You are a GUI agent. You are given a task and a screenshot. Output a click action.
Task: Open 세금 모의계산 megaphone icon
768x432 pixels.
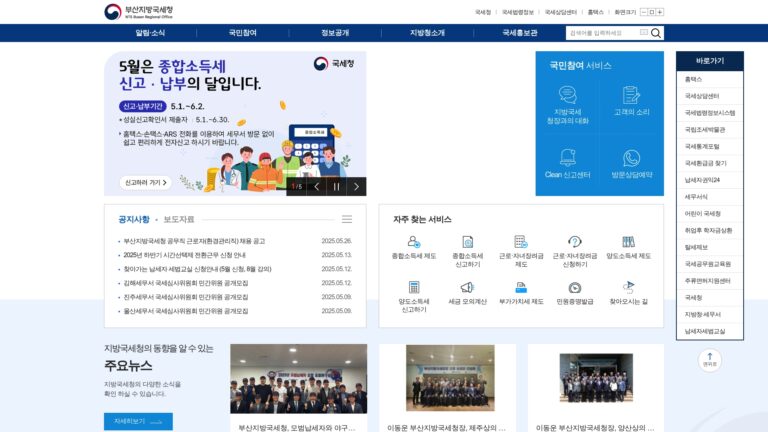467,287
